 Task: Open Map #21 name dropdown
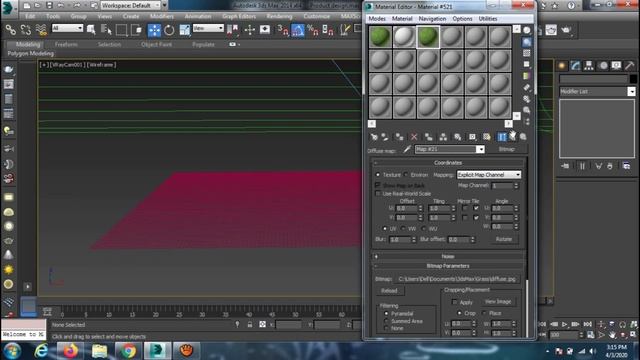480,149
